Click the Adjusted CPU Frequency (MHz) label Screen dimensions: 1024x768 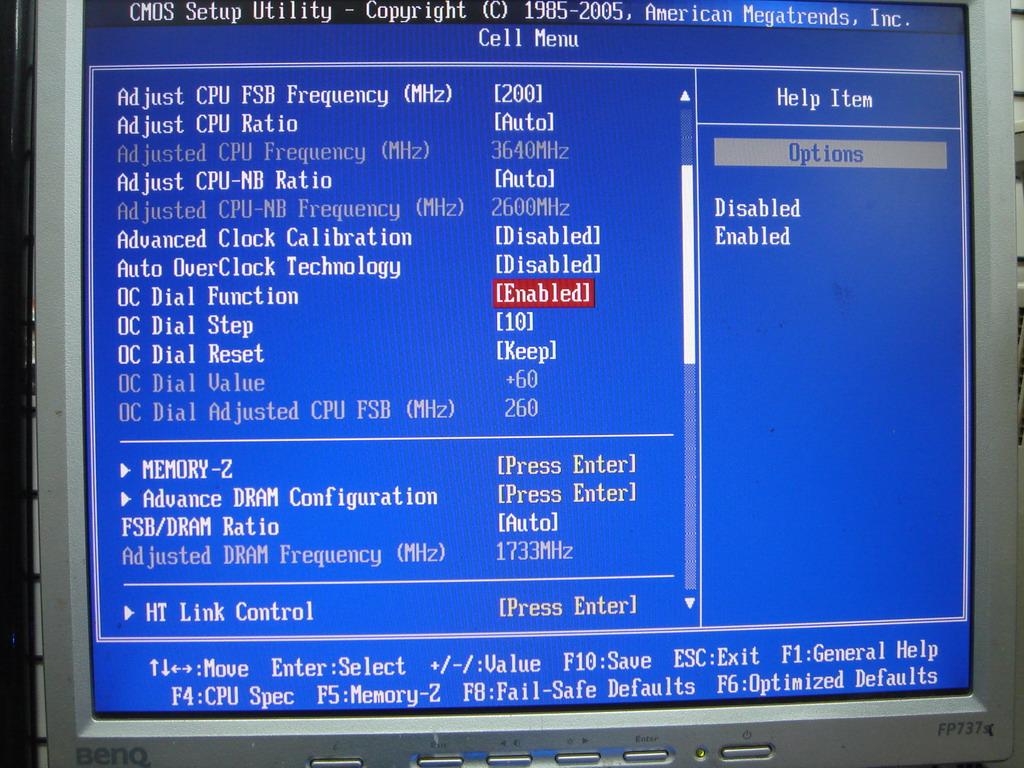(274, 153)
